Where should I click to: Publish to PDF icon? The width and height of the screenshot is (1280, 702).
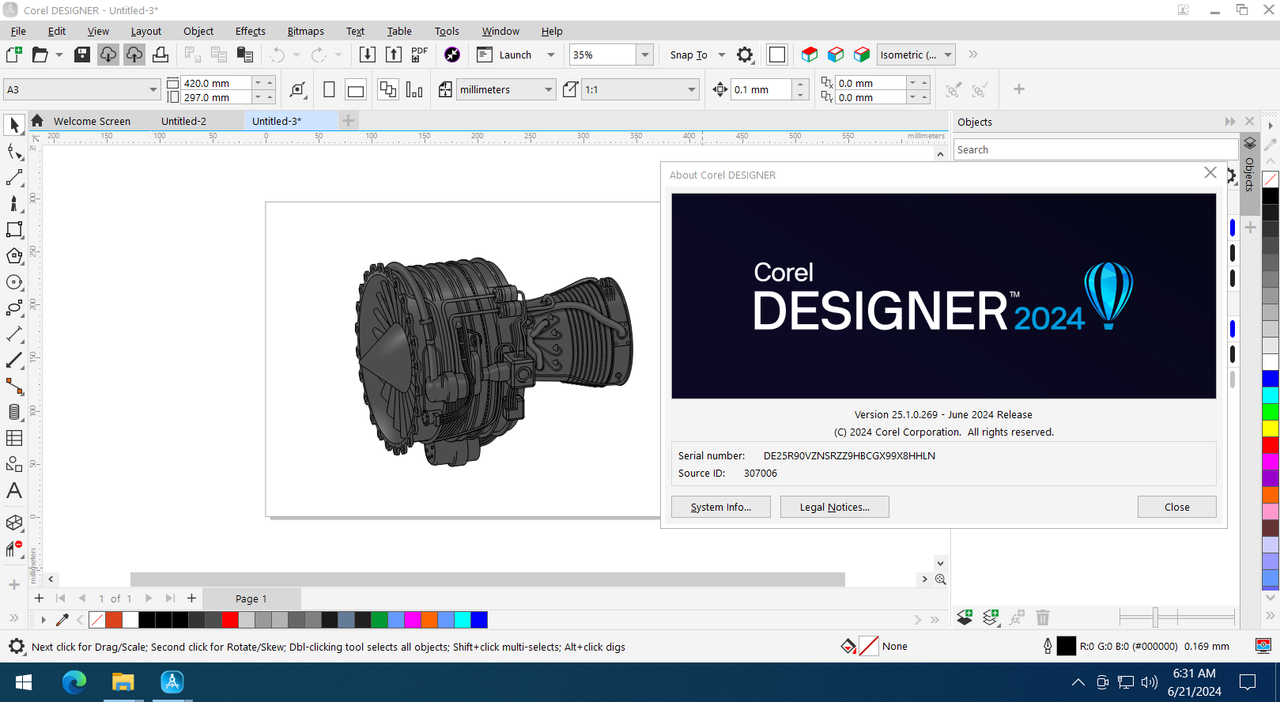click(x=419, y=55)
